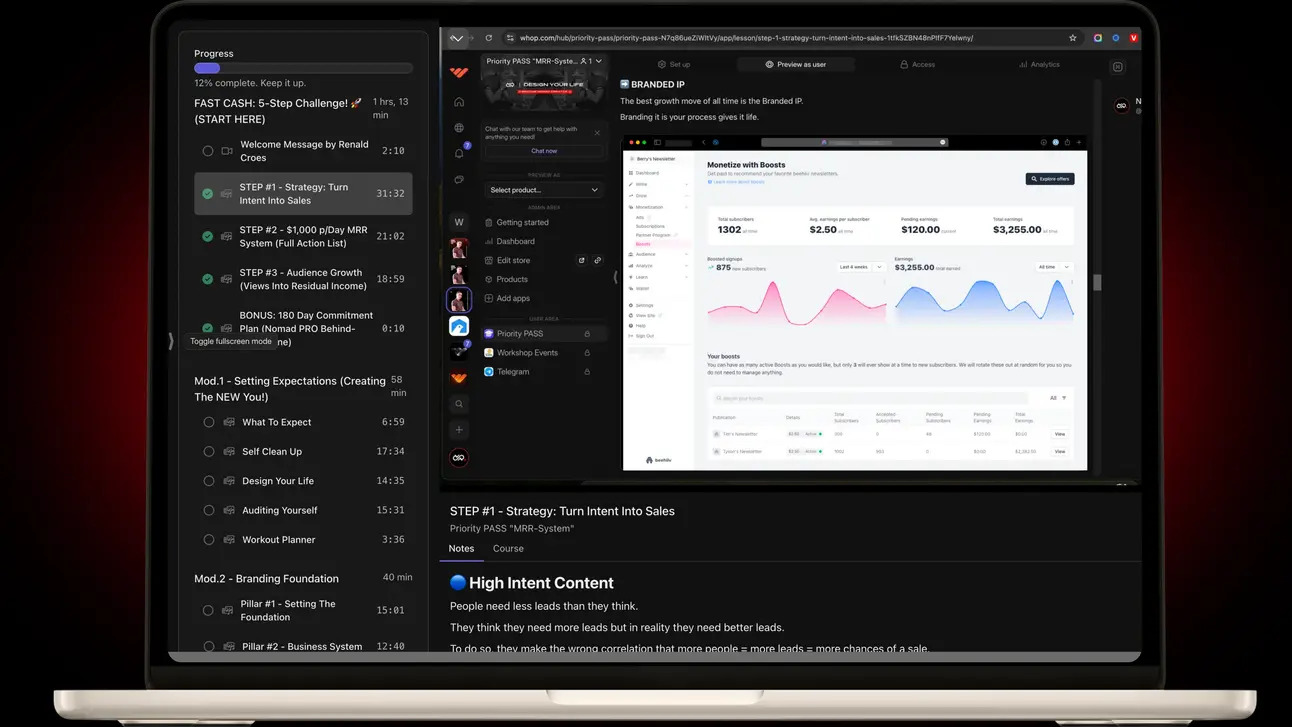Click the red V browser extension icon
The height and width of the screenshot is (727, 1292).
click(x=1134, y=38)
